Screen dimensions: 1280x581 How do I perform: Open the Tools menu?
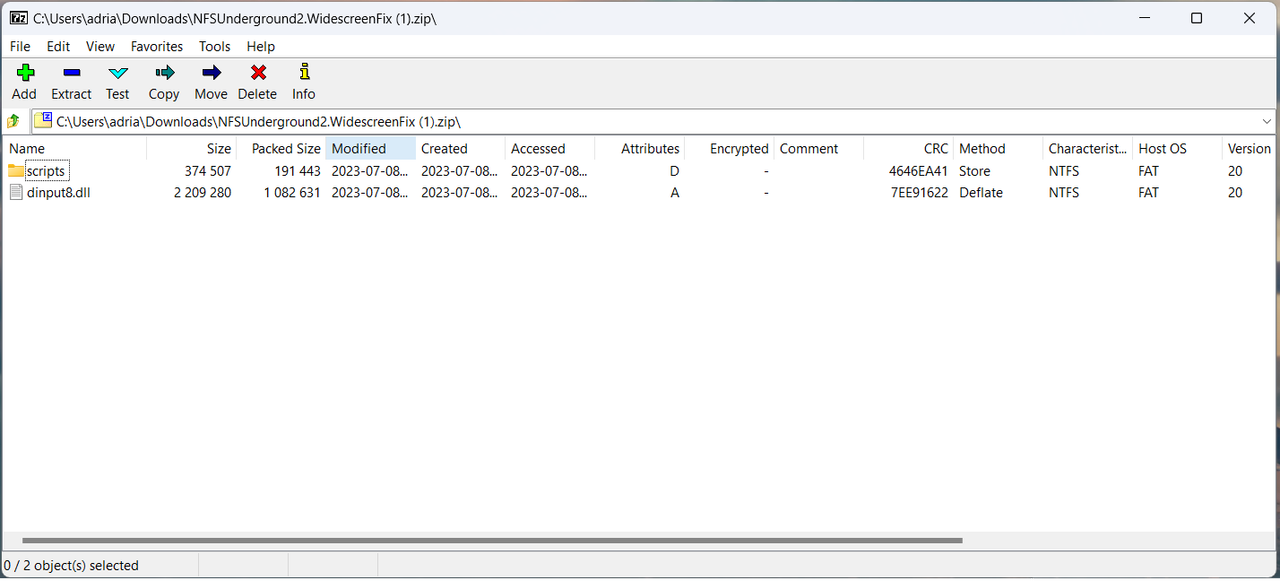click(215, 46)
